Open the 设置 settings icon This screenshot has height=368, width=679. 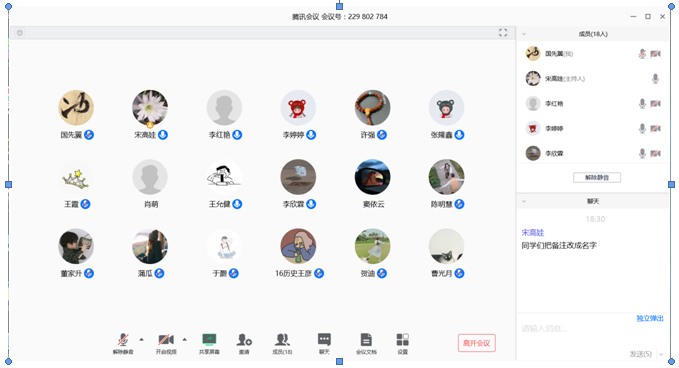(x=402, y=340)
